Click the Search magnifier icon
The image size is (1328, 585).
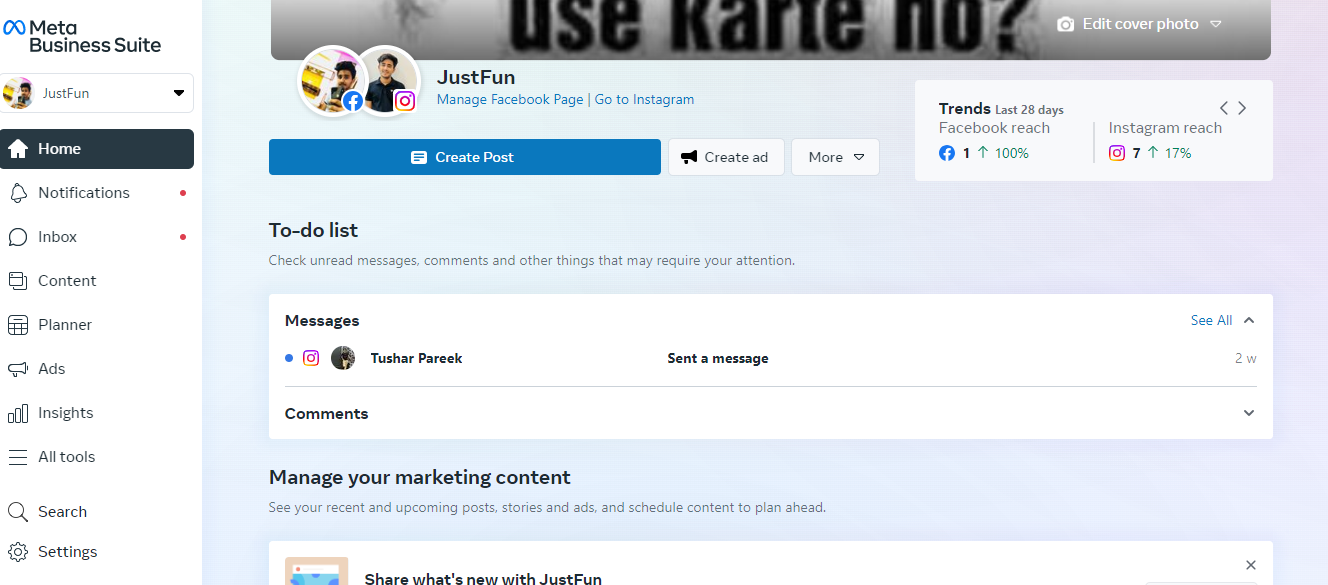tap(18, 512)
